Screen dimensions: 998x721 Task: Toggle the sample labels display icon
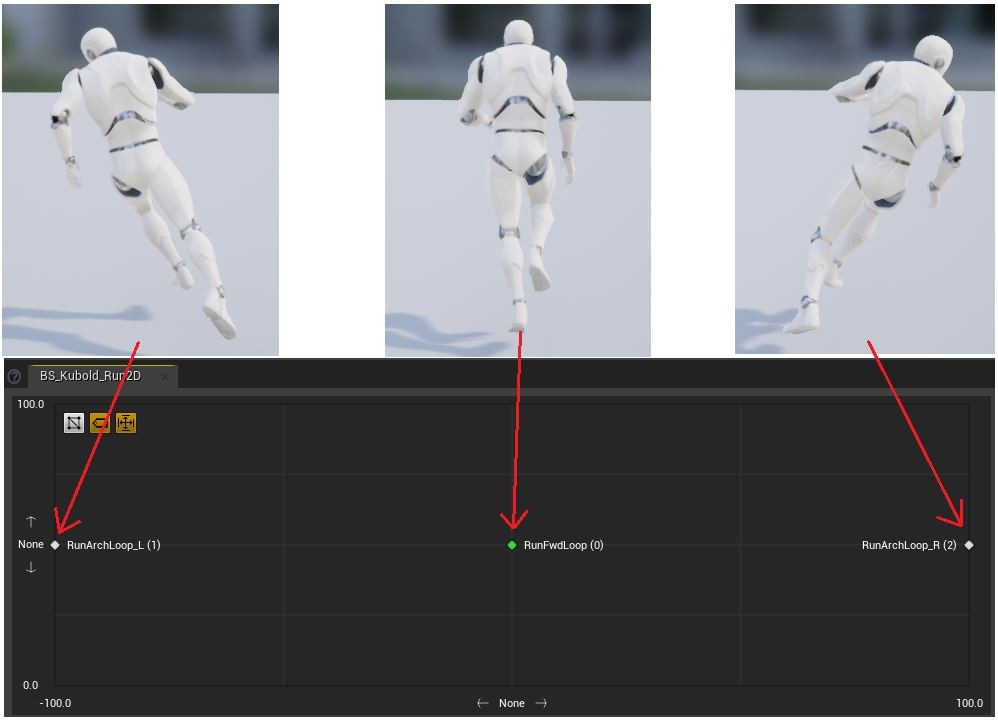coord(98,423)
